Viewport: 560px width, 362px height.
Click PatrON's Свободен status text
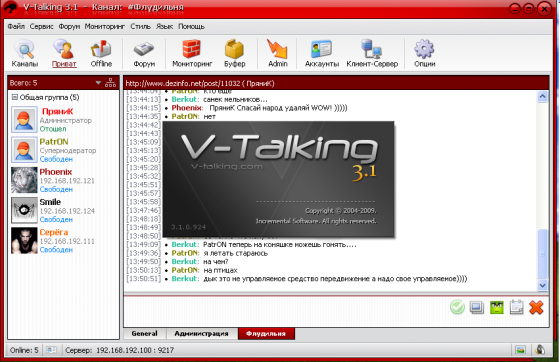coord(56,159)
